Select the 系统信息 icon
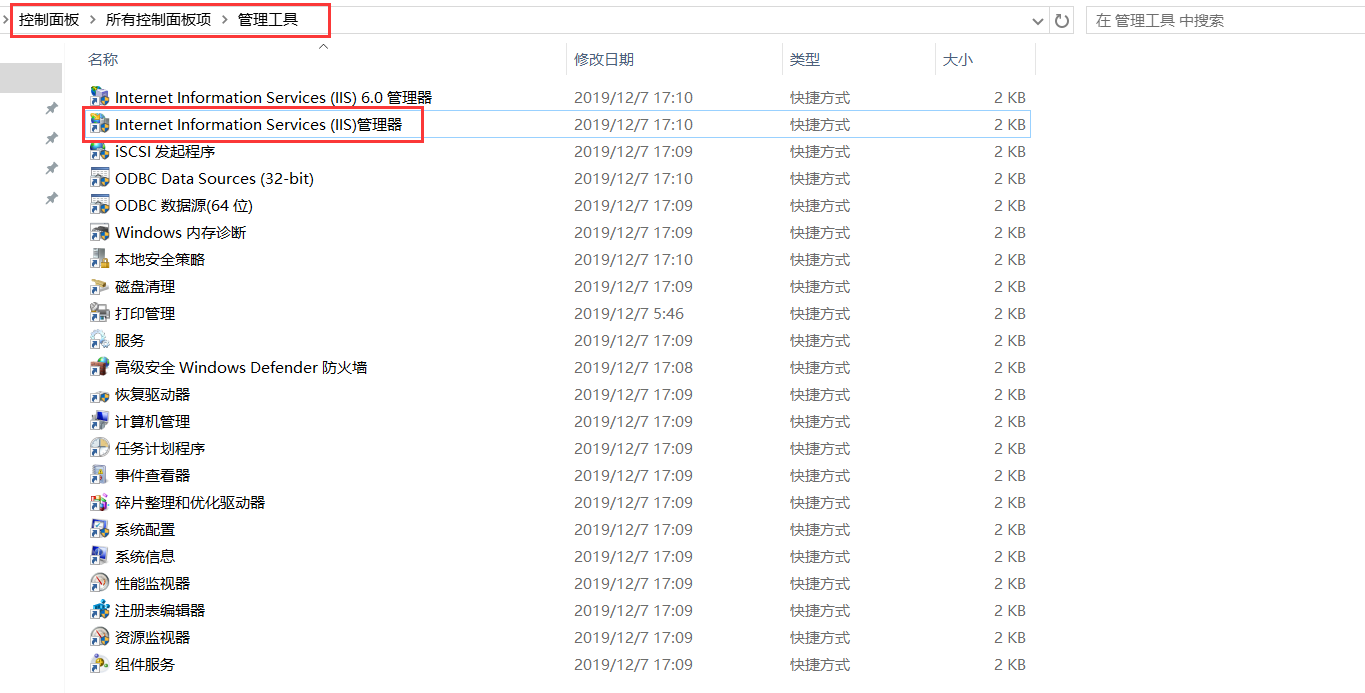1365x693 pixels. (99, 556)
